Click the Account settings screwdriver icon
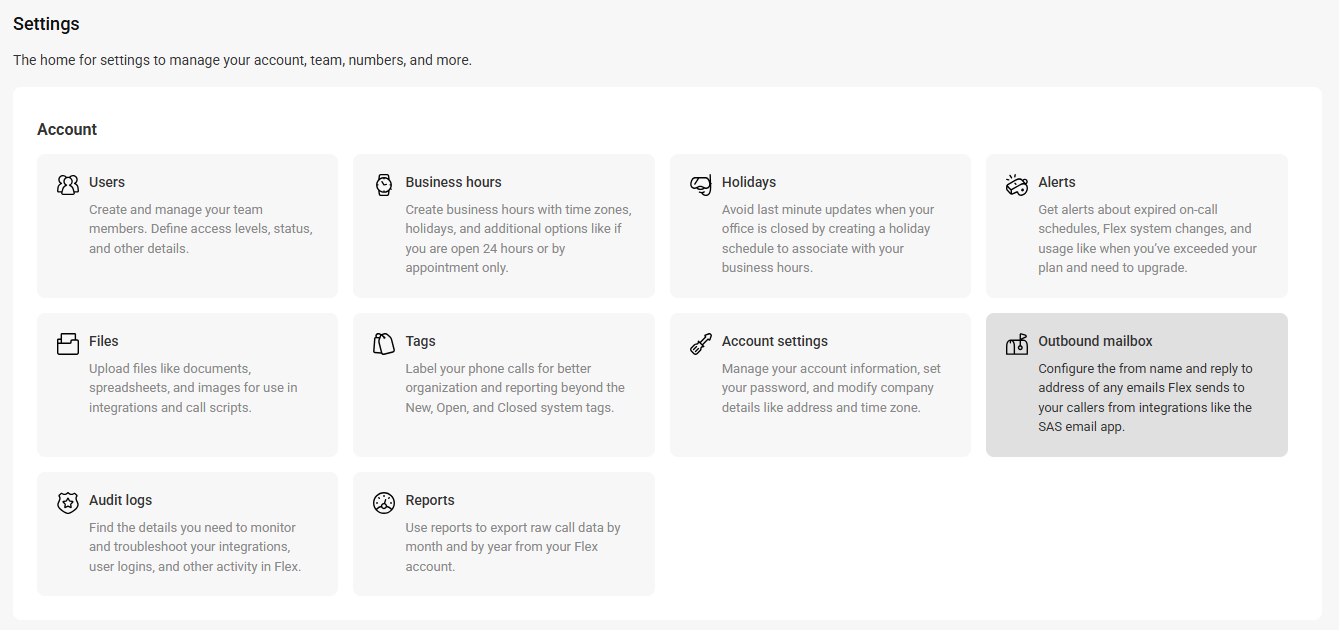 point(701,344)
